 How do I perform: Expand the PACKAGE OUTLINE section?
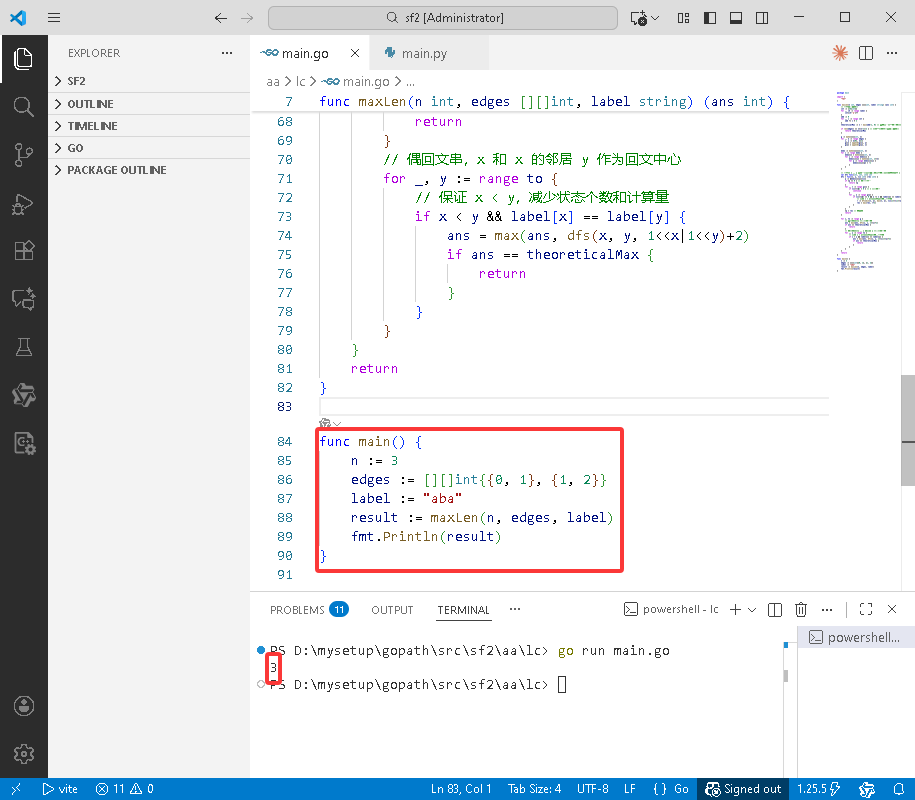point(149,170)
